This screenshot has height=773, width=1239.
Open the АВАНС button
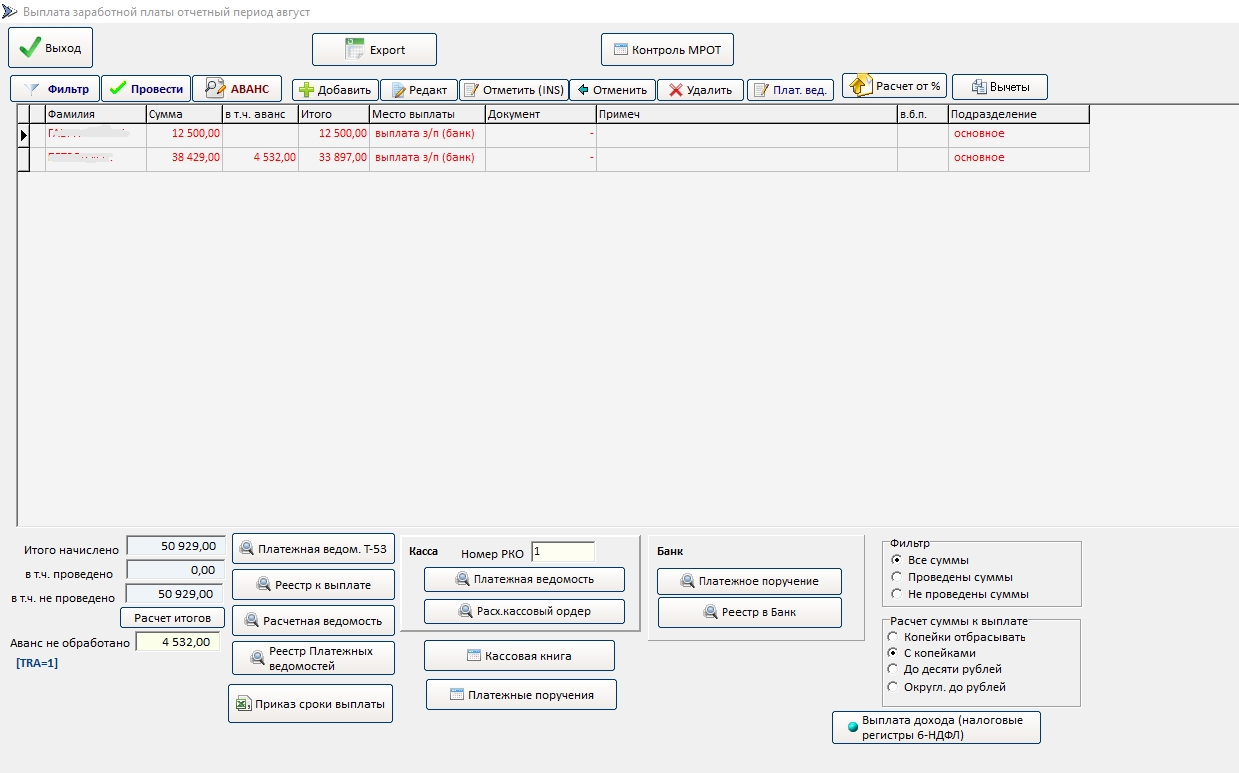tap(237, 89)
